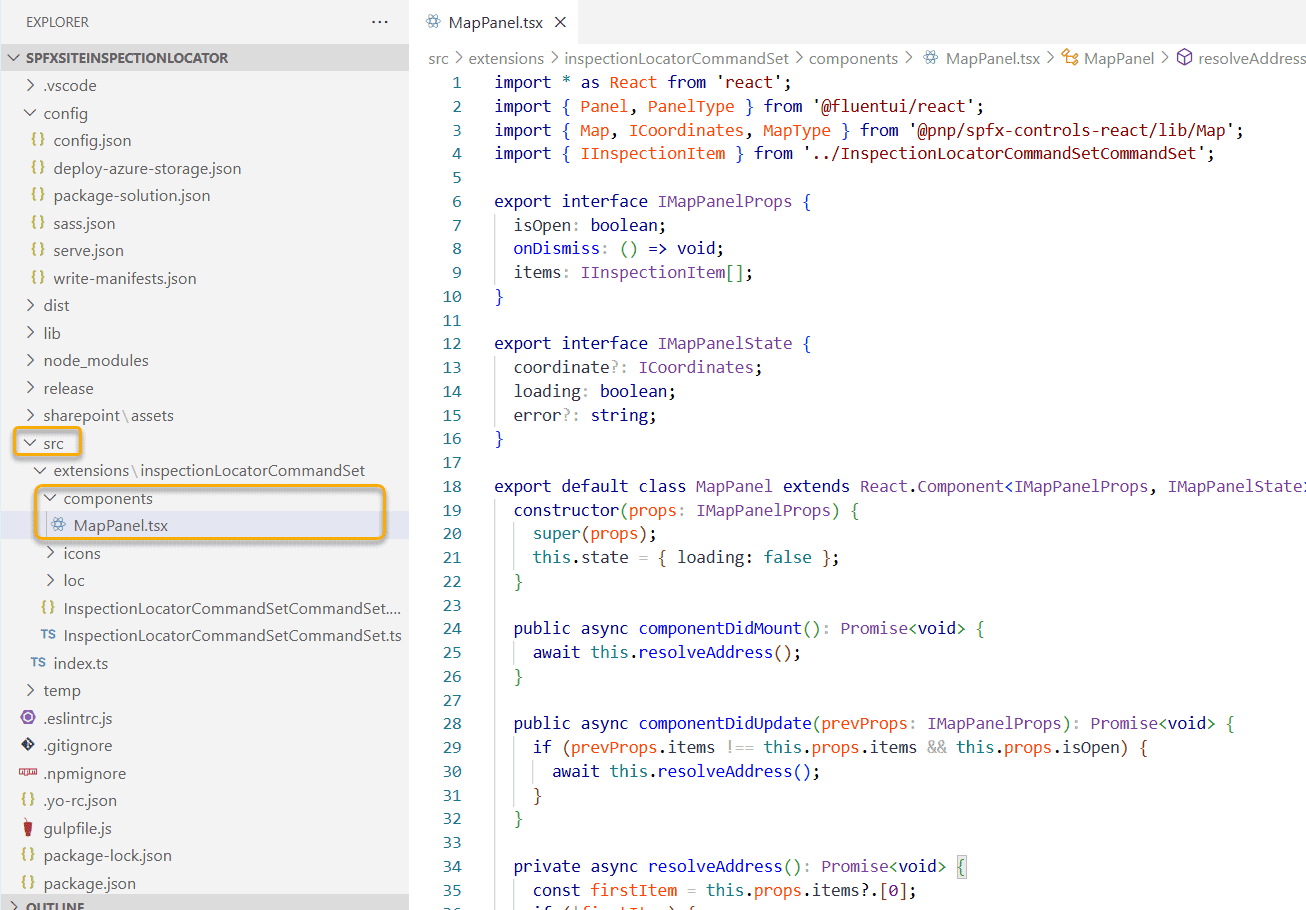
Task: Collapse the src folder in Explorer
Action: pyautogui.click(x=30, y=443)
